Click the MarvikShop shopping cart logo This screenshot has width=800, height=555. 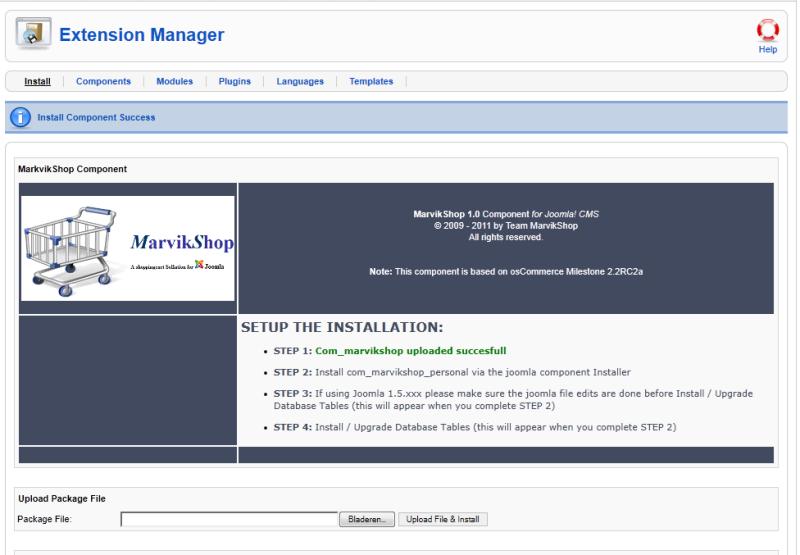click(128, 248)
